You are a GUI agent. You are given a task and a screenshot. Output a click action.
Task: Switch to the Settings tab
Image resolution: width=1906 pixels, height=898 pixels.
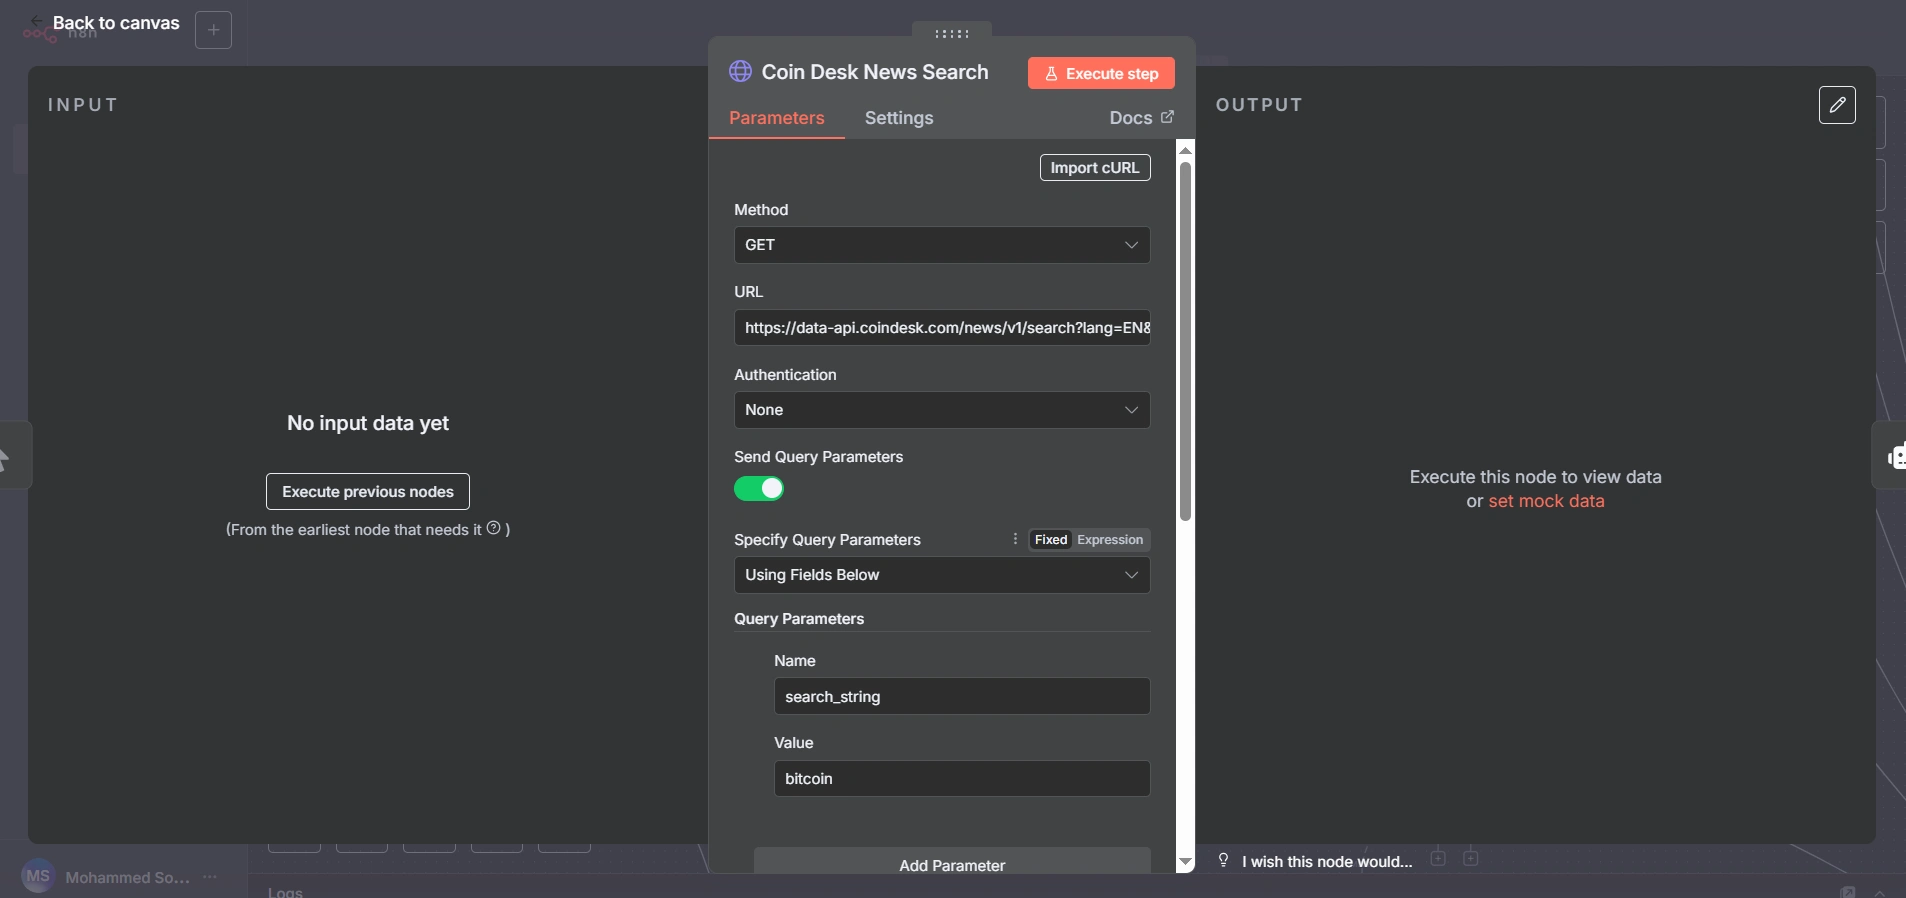(898, 118)
